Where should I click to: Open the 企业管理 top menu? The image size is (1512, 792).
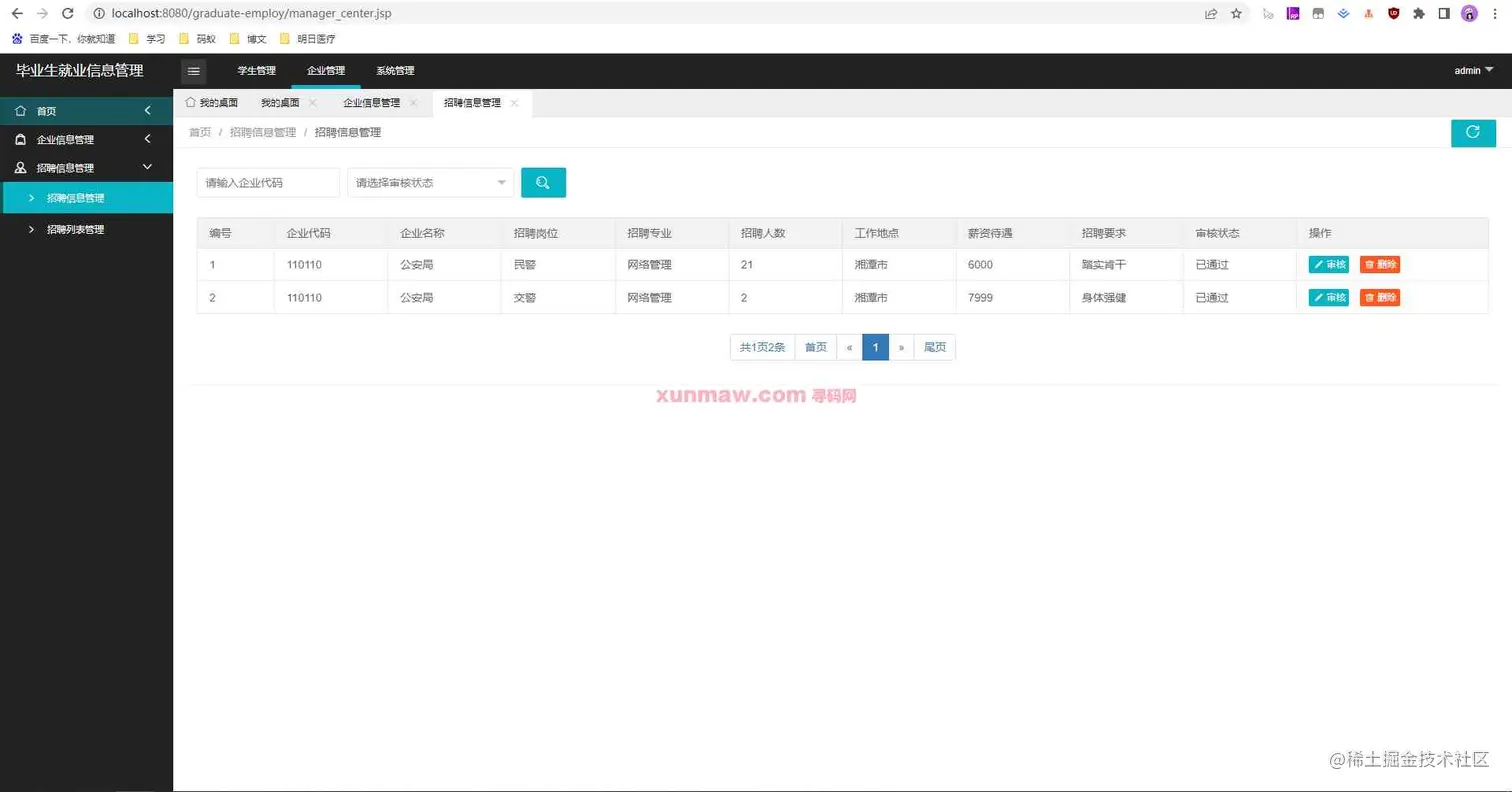[x=326, y=71]
